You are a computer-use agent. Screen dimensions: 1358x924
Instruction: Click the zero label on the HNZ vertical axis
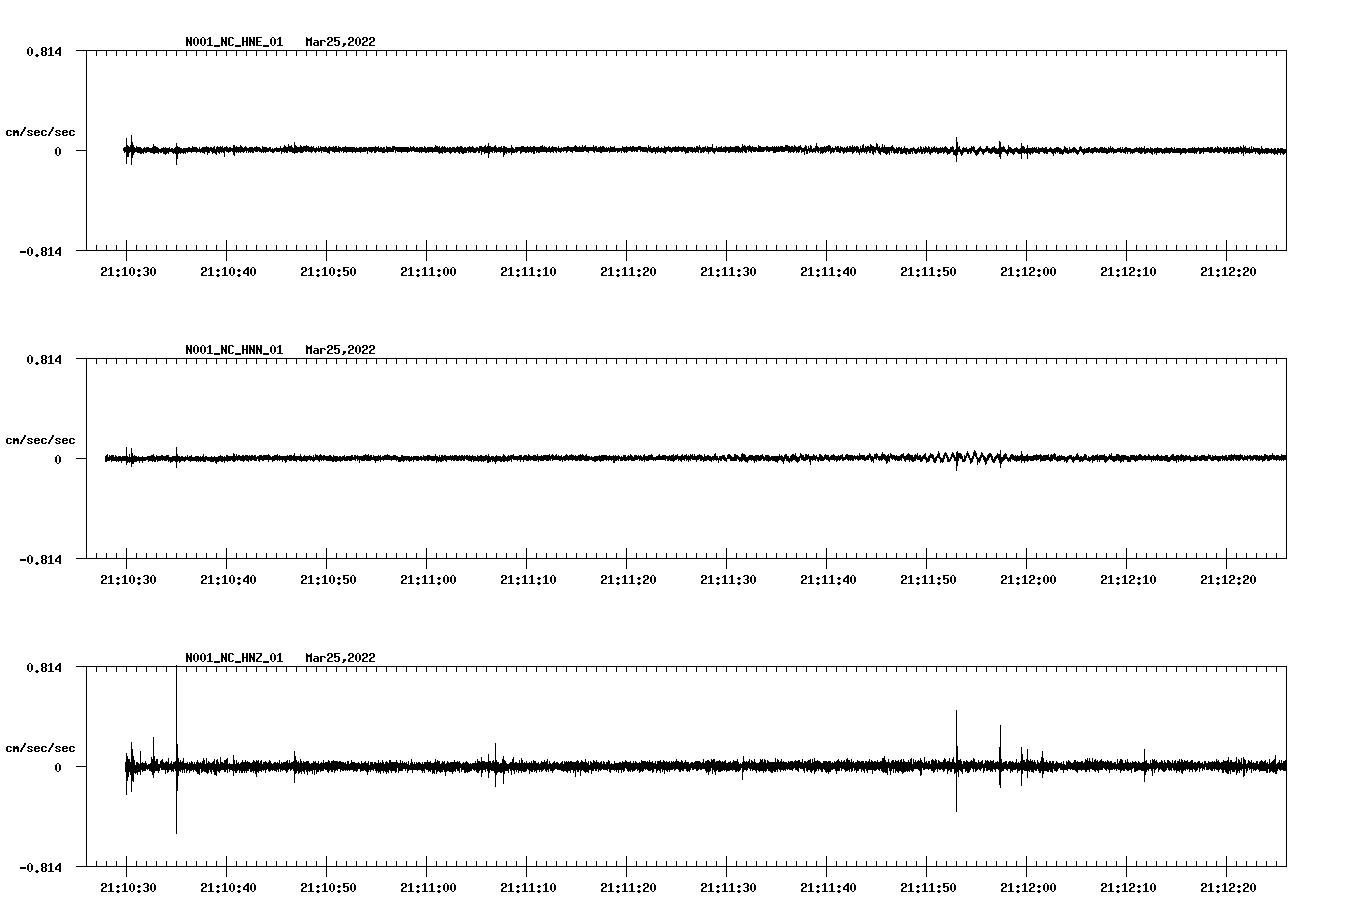click(x=58, y=767)
